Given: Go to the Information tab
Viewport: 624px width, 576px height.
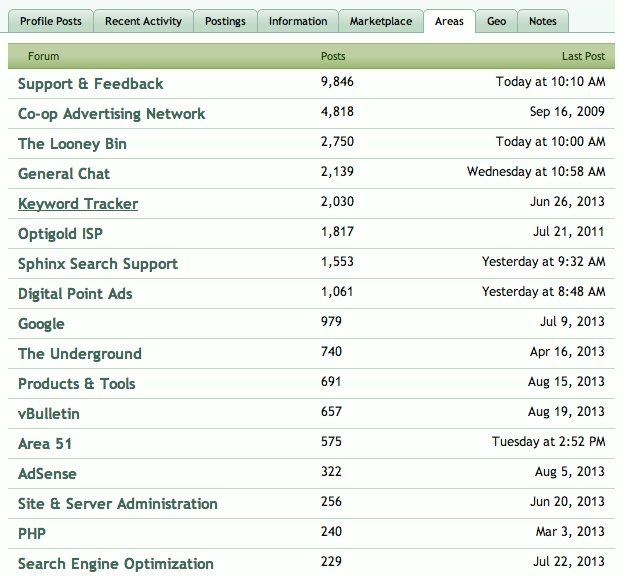Looking at the screenshot, I should click(x=297, y=21).
